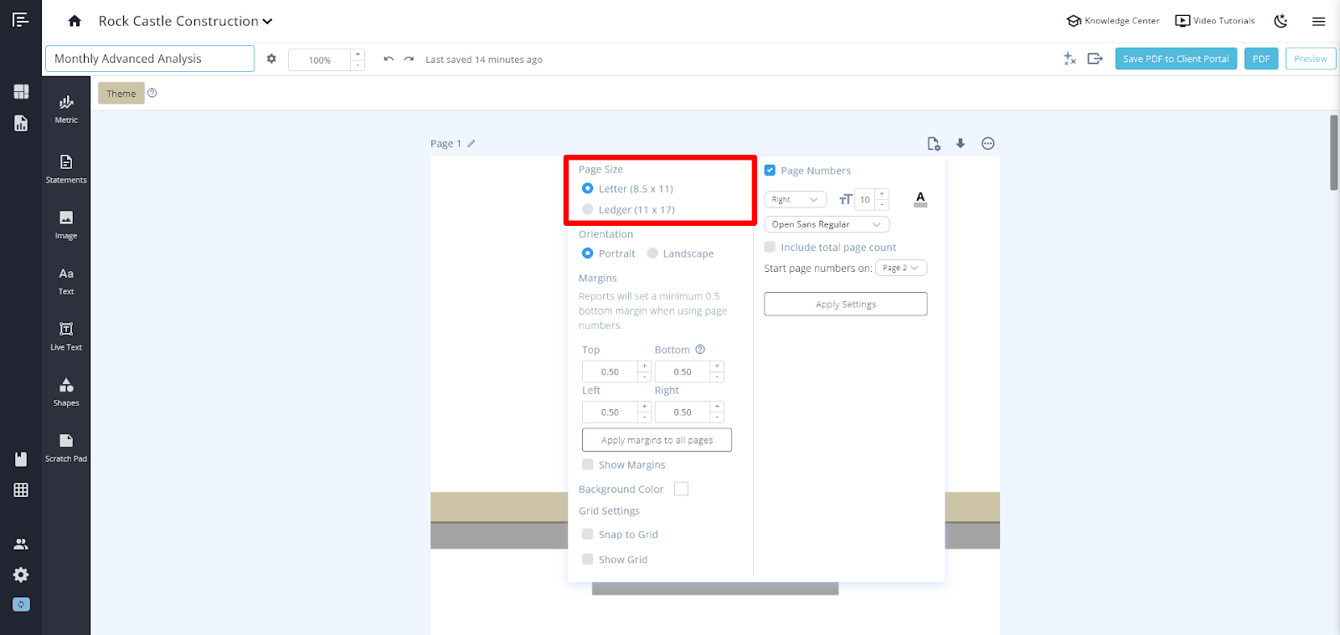
Task: Click the exit report icon
Action: [1095, 59]
